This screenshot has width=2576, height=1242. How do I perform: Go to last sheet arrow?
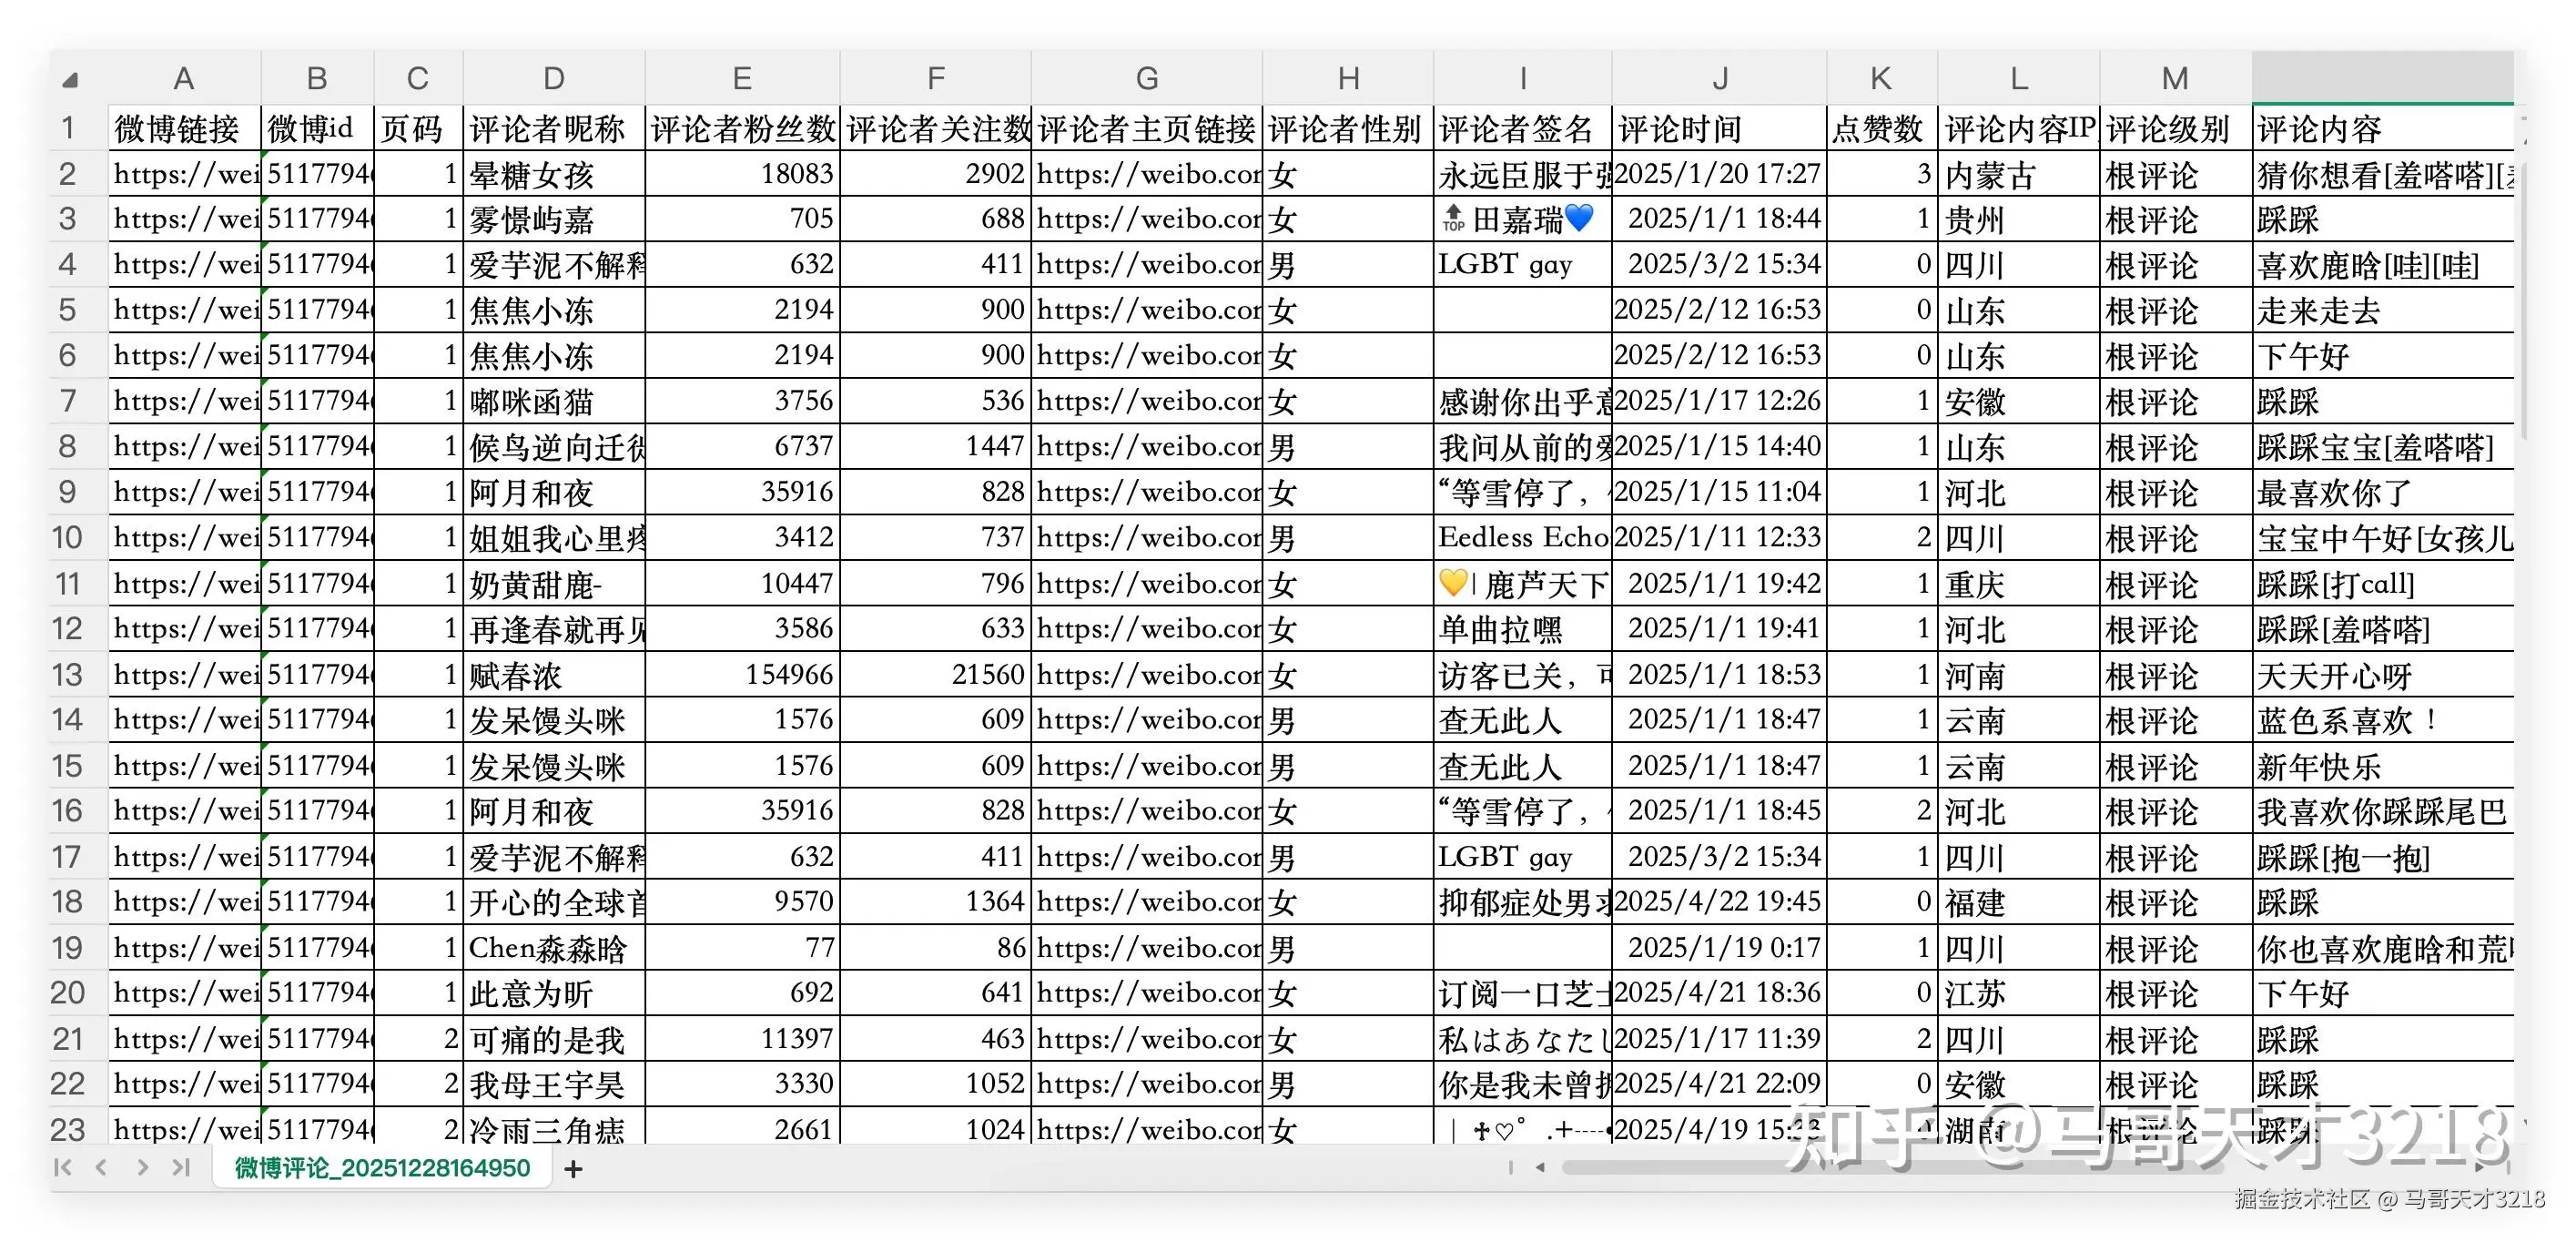tap(181, 1167)
